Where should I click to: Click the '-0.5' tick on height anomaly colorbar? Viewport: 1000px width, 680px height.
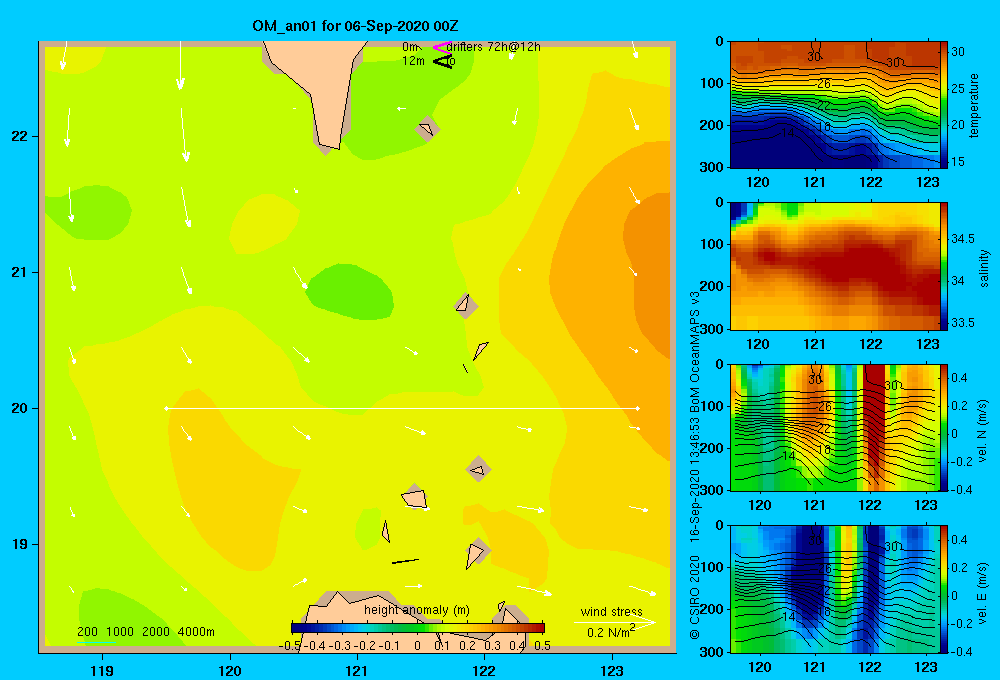point(290,646)
